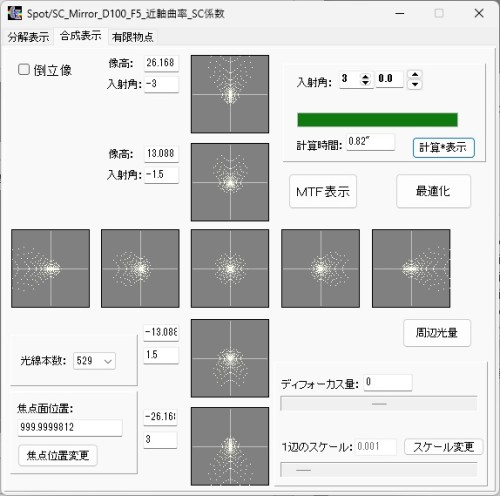Click the scale slider thumb
The image size is (500, 496).
(303, 470)
